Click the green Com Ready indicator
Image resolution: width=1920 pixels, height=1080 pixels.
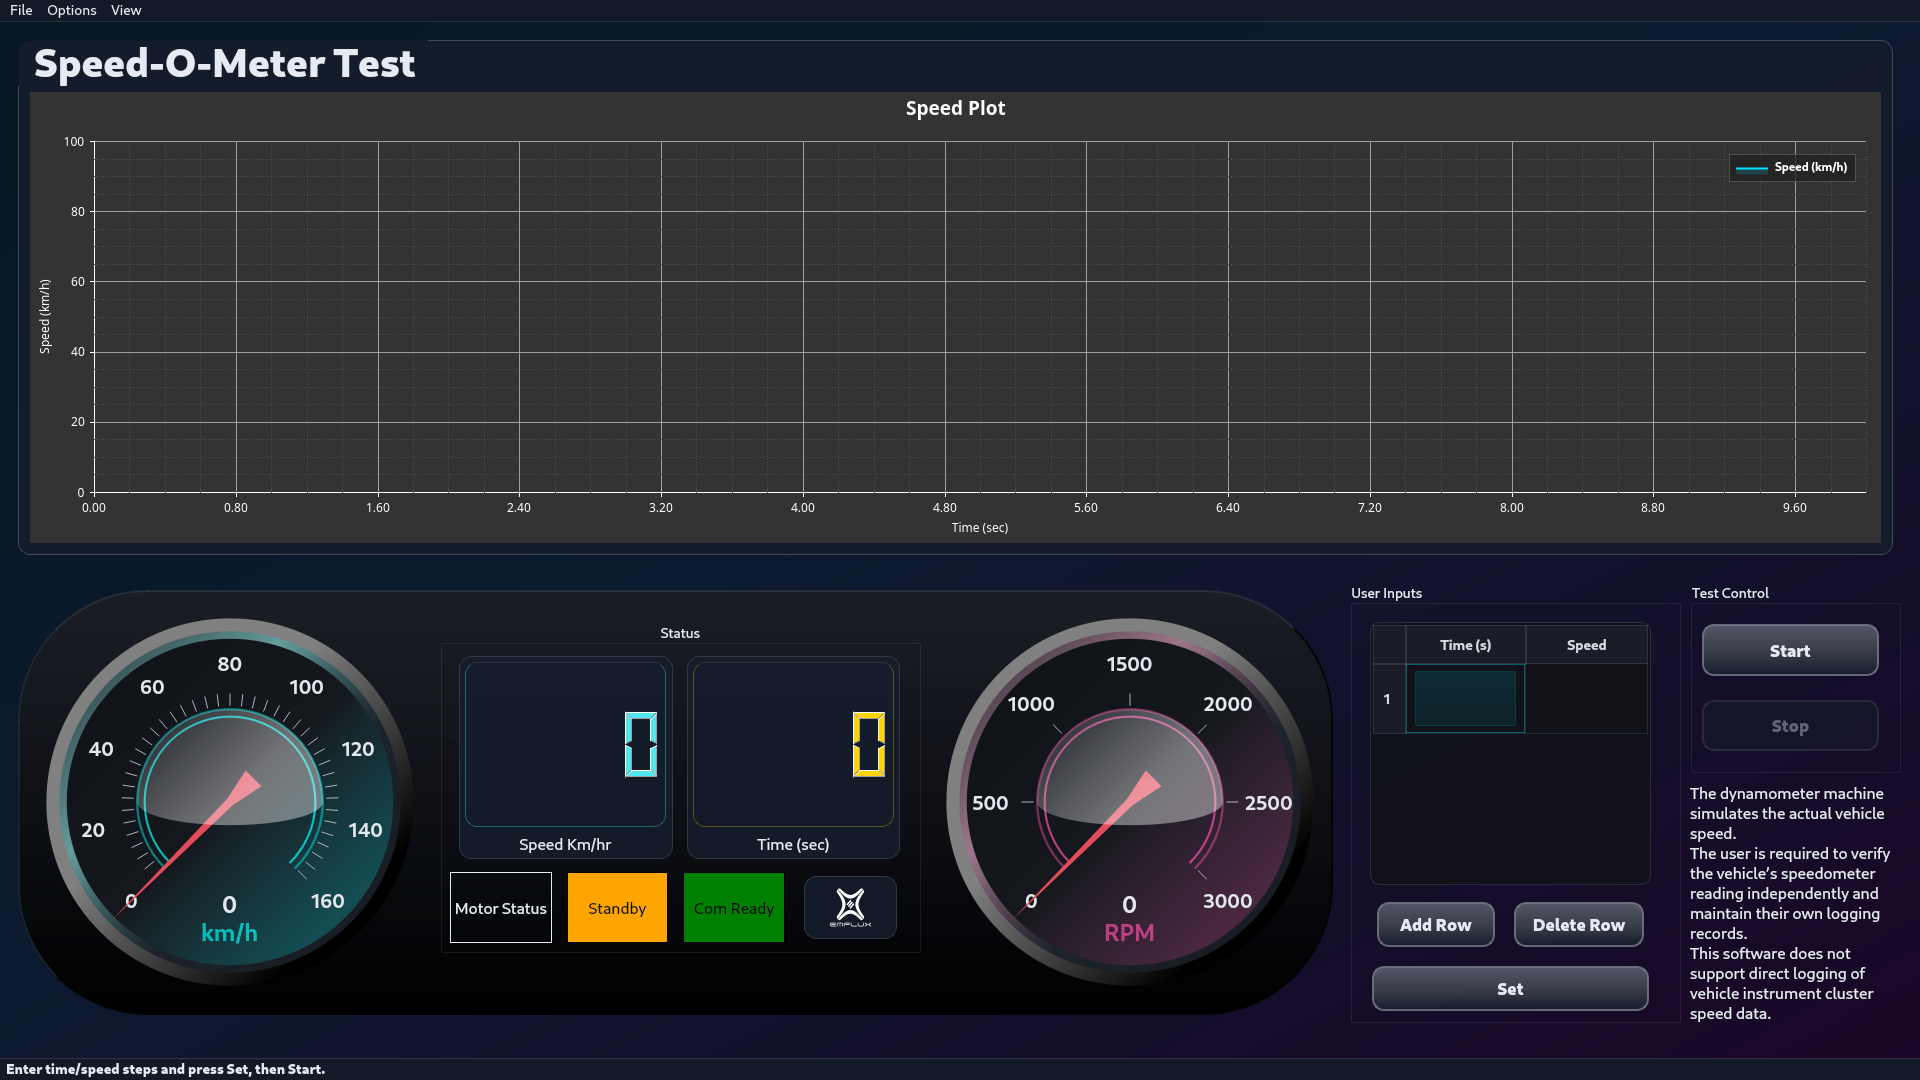click(734, 908)
